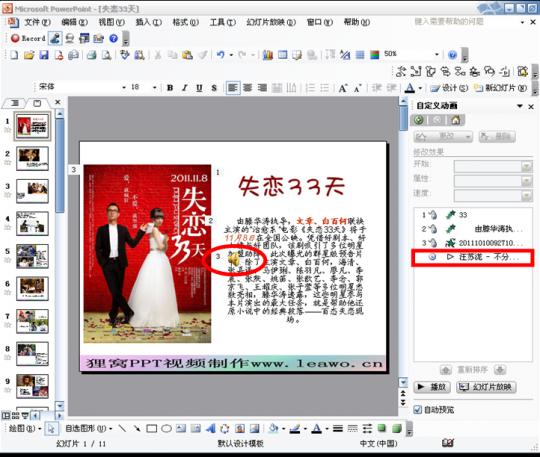Image resolution: width=540 pixels, height=457 pixels.
Task: Open the 开始 dropdown in animation pane
Action: (x=526, y=167)
